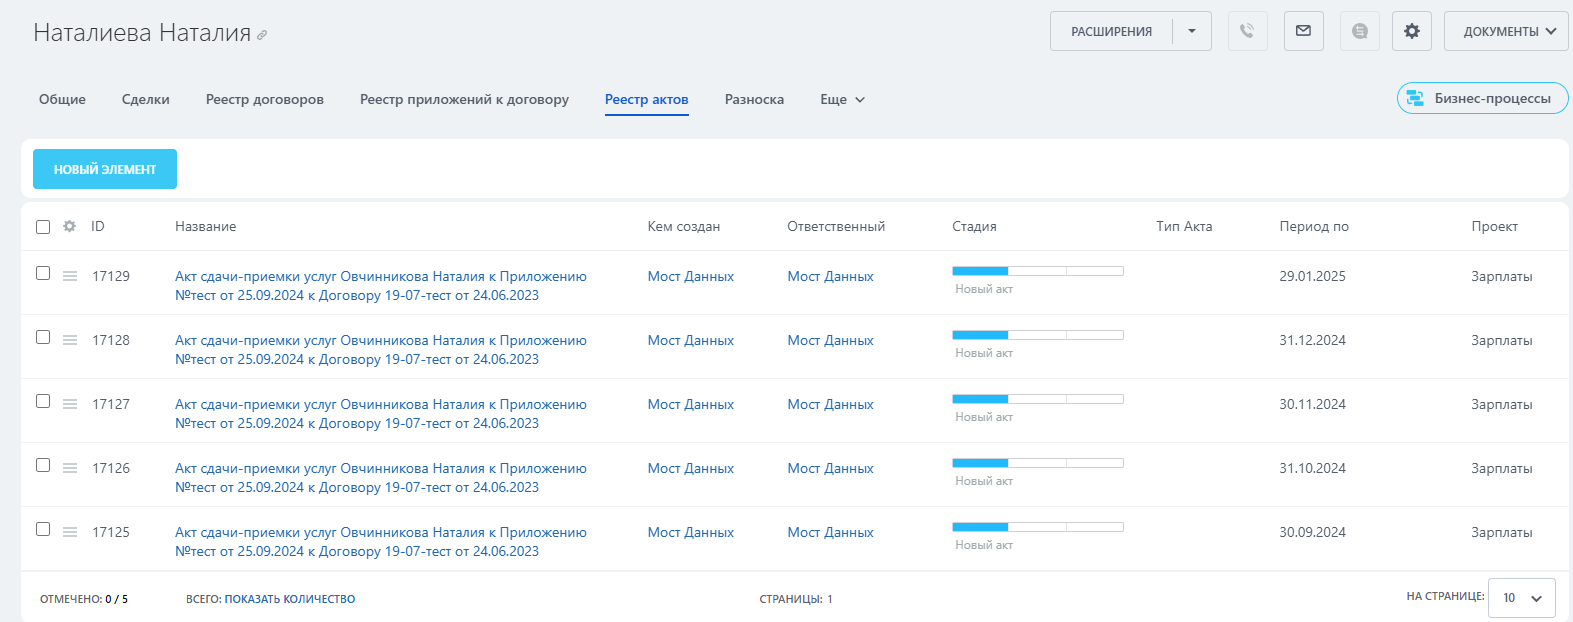This screenshot has height=622, width=1573.
Task: Open the На странице page size dropdown
Action: pyautogui.click(x=1521, y=598)
